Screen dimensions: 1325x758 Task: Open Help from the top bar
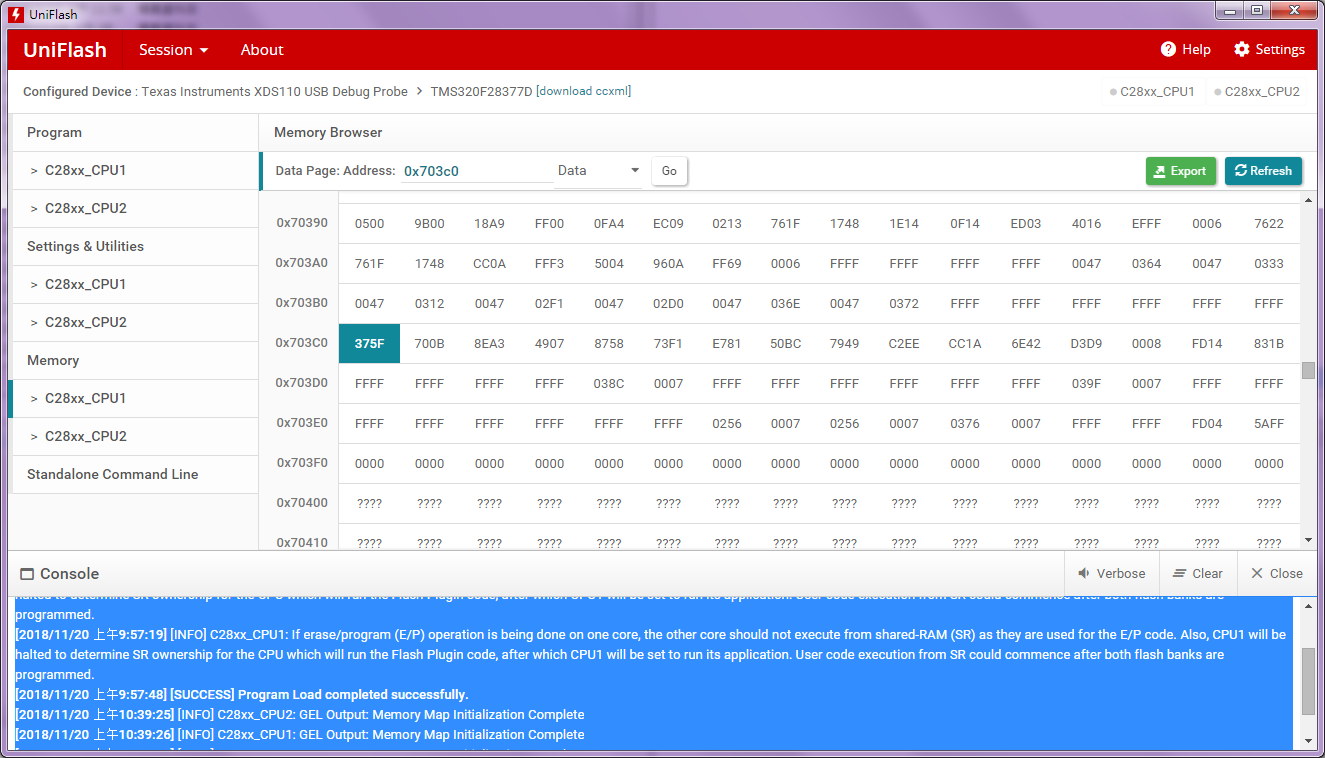click(1185, 50)
